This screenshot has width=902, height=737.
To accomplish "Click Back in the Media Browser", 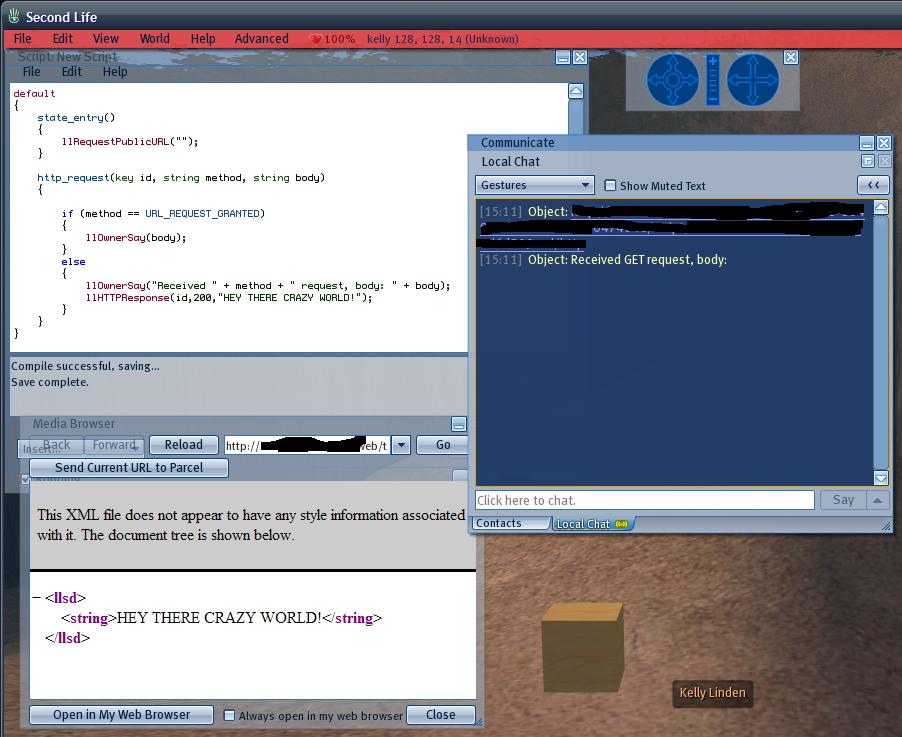I will [56, 445].
